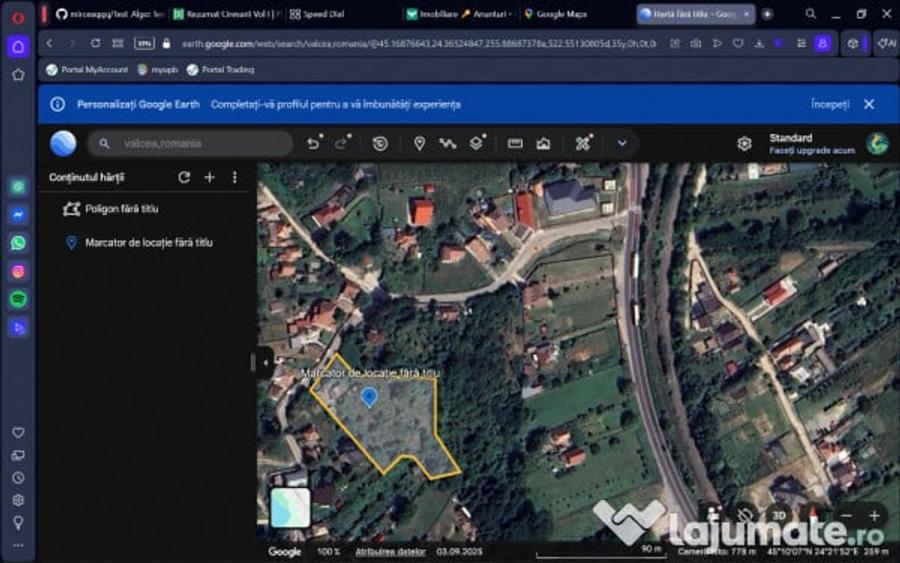Toggle the 3D view button
The width and height of the screenshot is (900, 563).
778,515
